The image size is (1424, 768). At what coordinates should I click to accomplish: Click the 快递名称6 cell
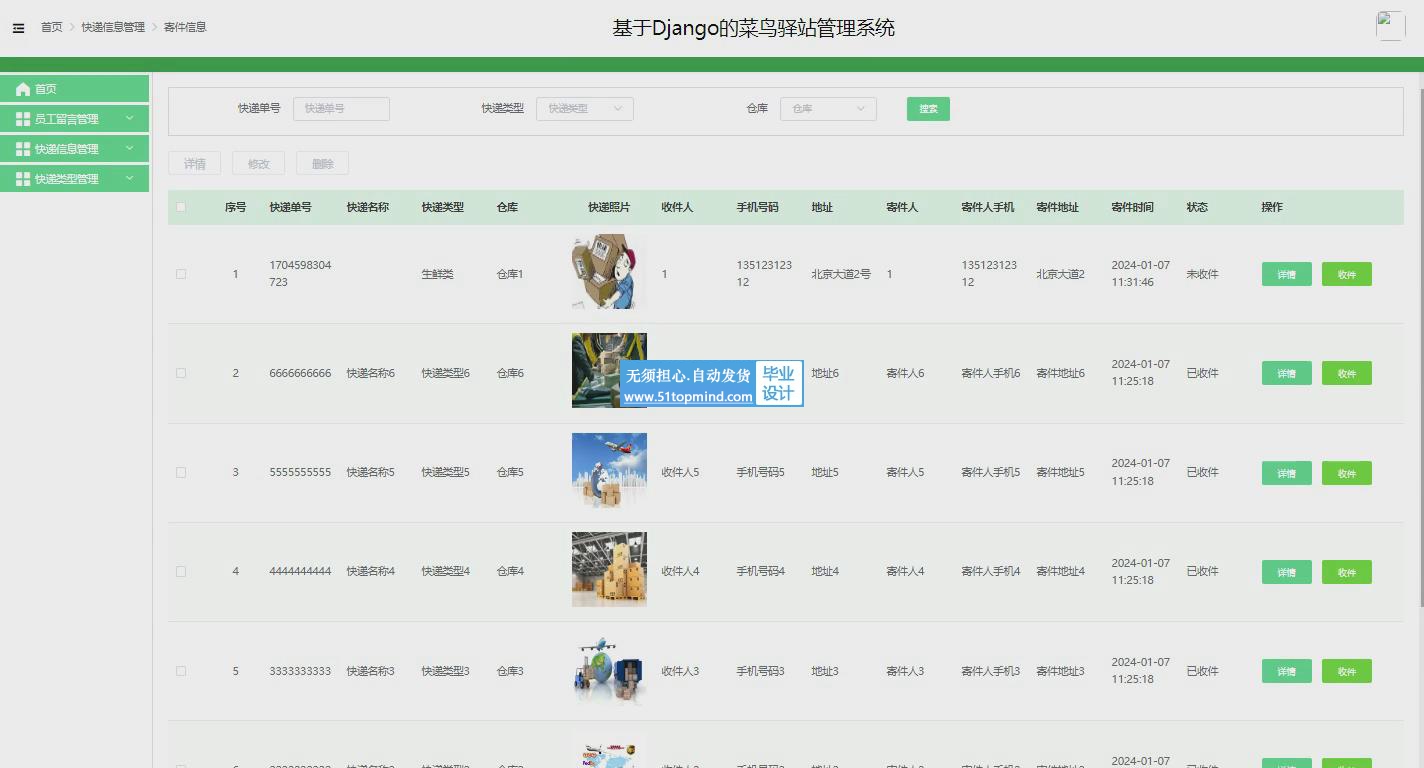(x=371, y=373)
